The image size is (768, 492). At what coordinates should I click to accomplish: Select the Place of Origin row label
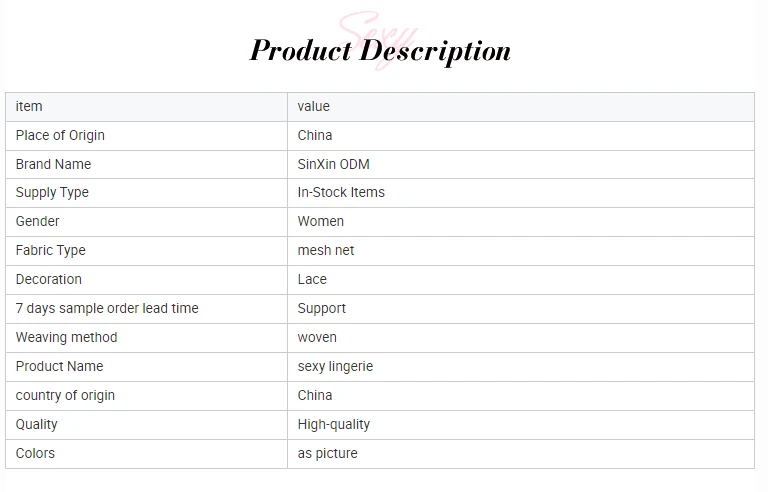(60, 135)
